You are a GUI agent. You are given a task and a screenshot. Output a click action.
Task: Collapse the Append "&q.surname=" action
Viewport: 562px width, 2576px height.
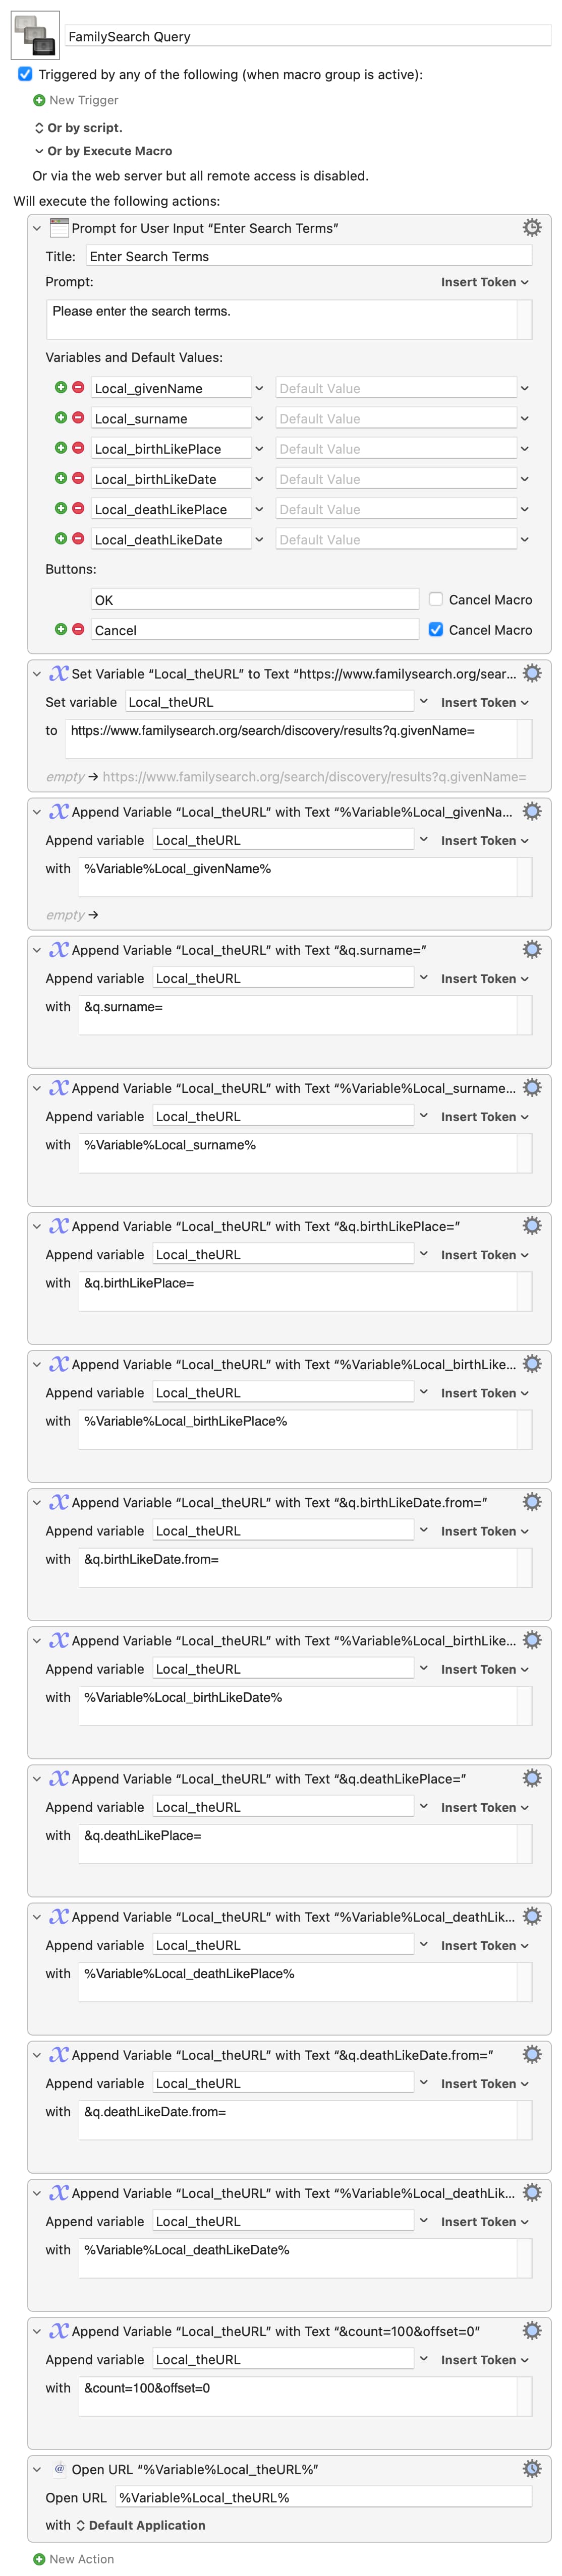click(37, 950)
